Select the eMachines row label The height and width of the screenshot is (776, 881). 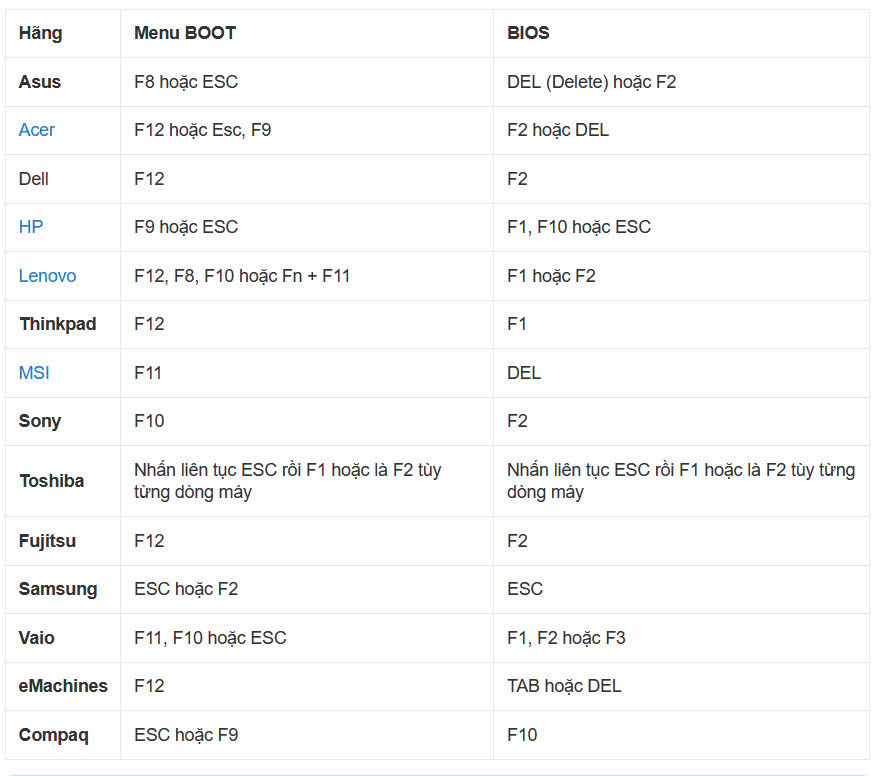(63, 686)
